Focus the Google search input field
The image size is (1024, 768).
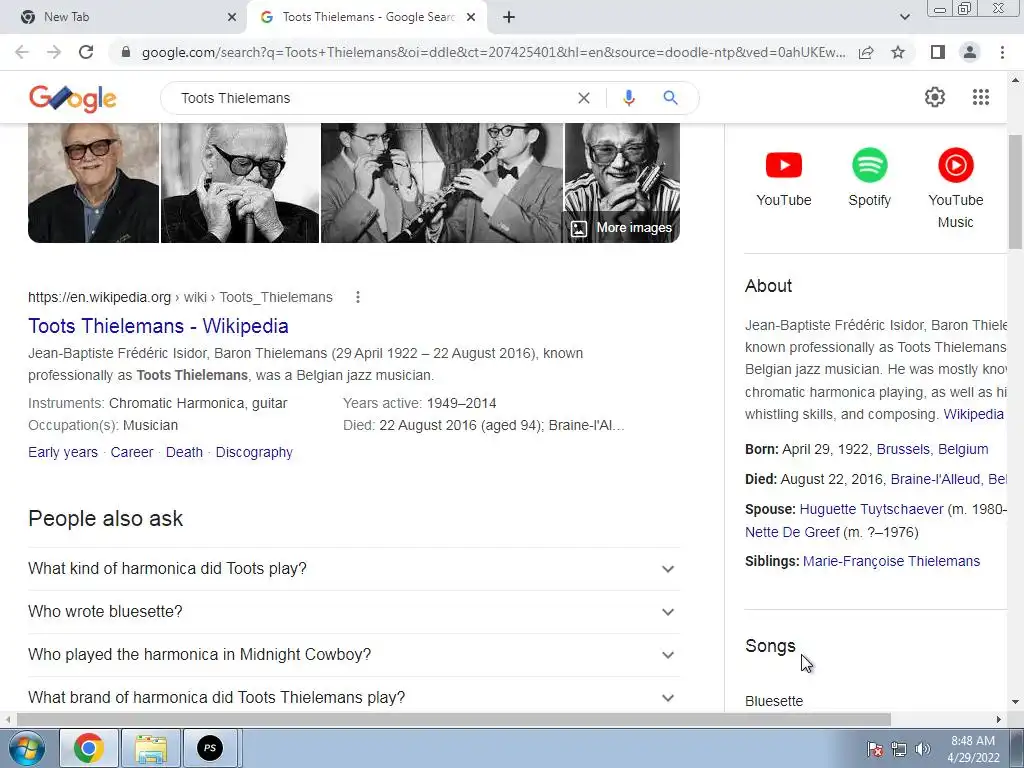(x=372, y=98)
